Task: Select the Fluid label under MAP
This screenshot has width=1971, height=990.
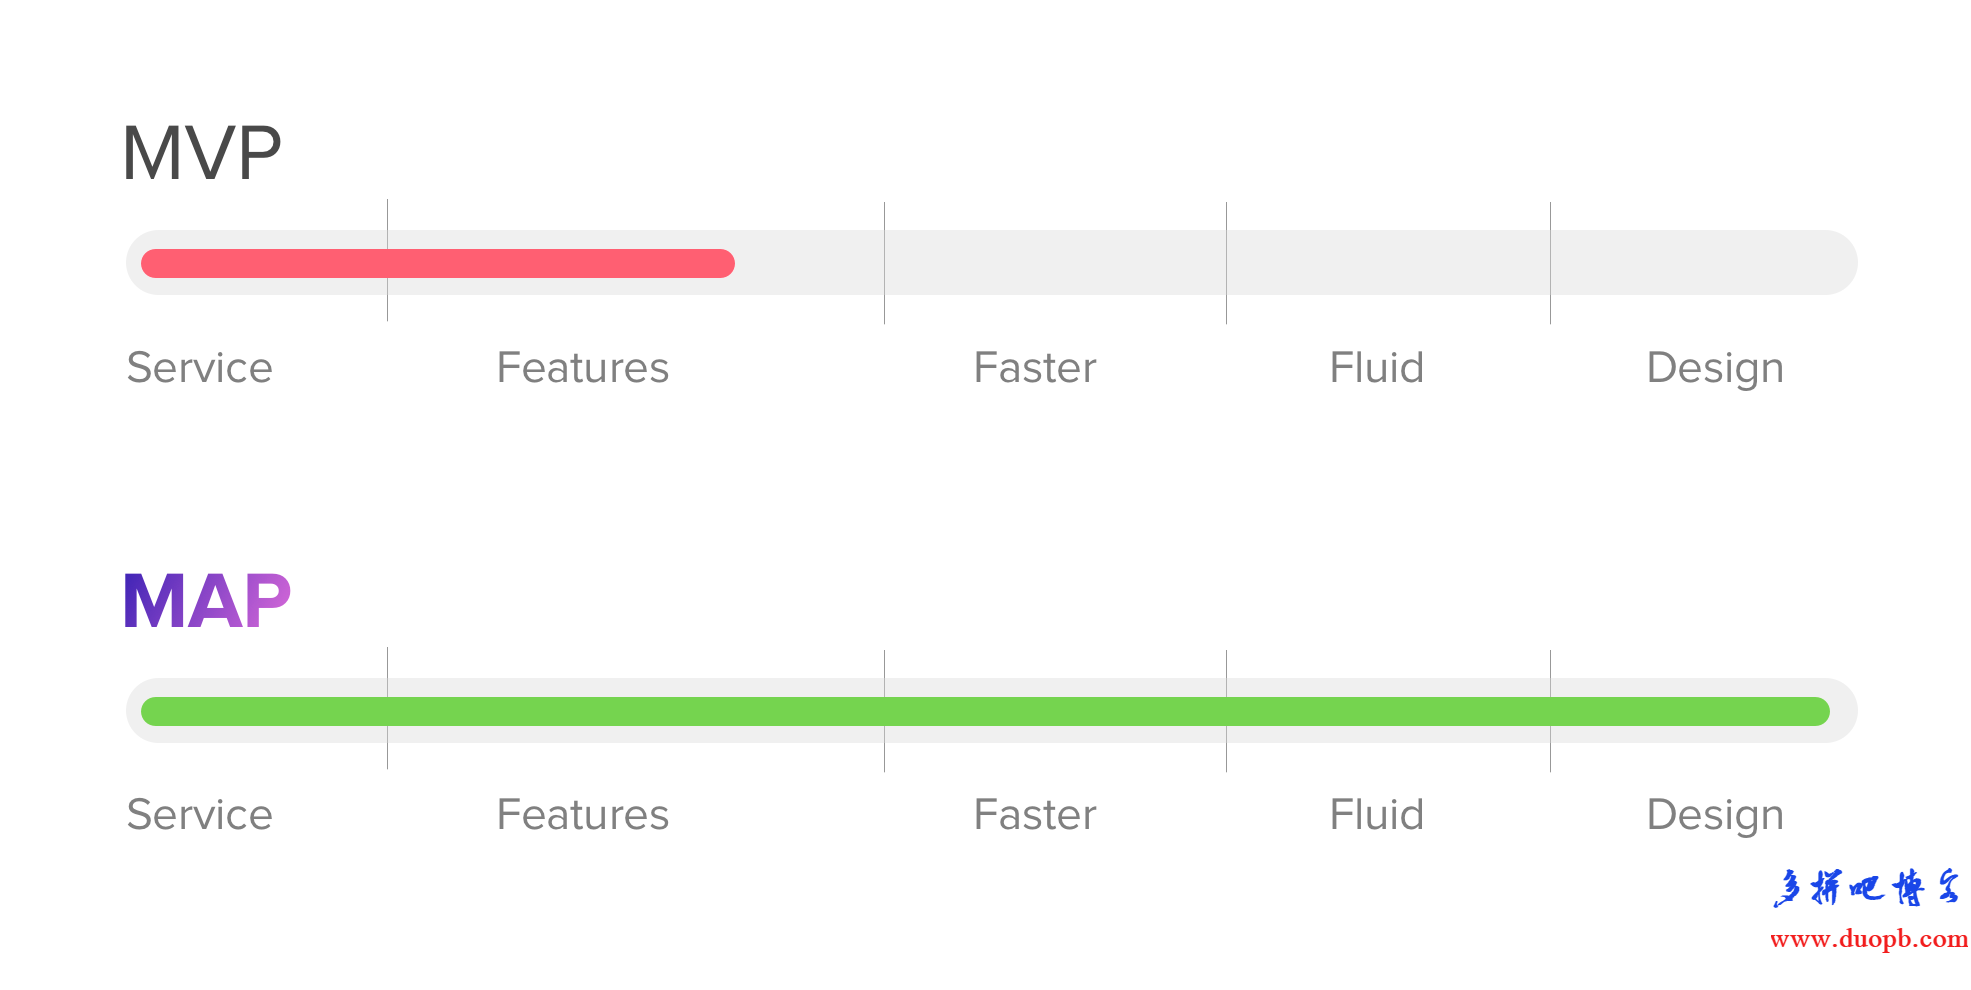Action: click(1377, 814)
